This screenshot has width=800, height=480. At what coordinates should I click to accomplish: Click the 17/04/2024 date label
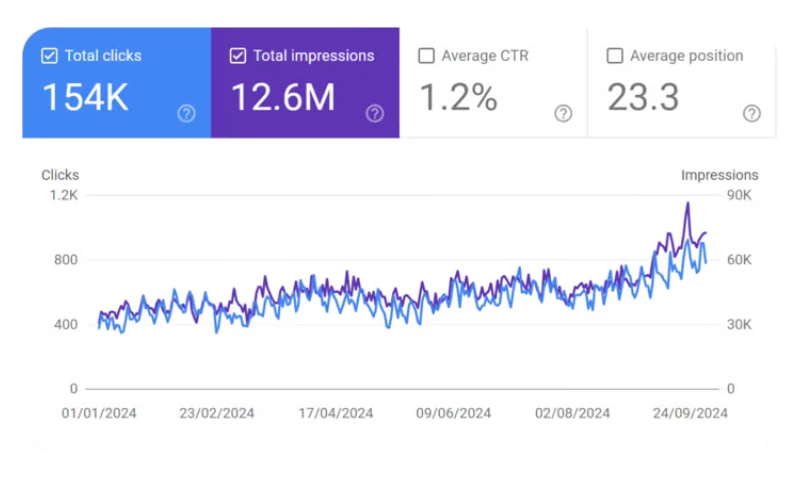pos(337,412)
